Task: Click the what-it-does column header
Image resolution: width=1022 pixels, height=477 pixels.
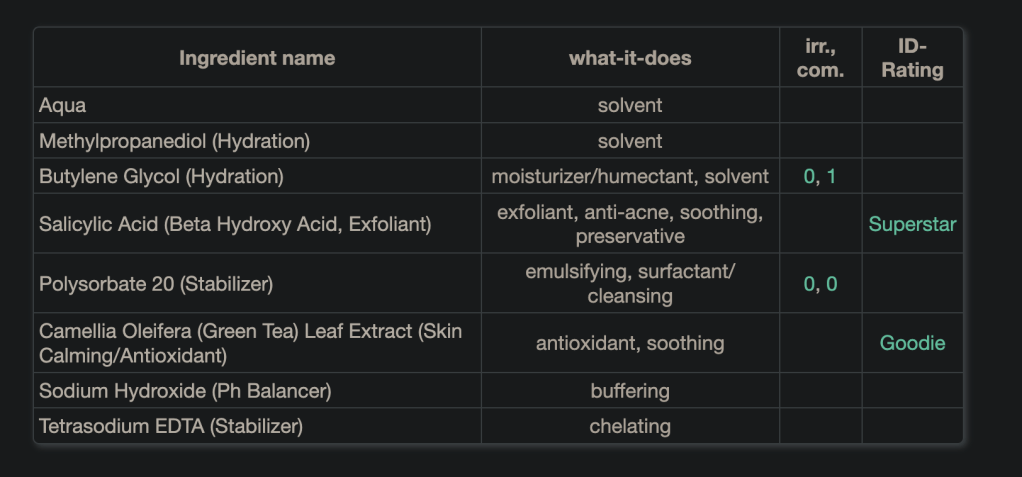Action: point(630,58)
